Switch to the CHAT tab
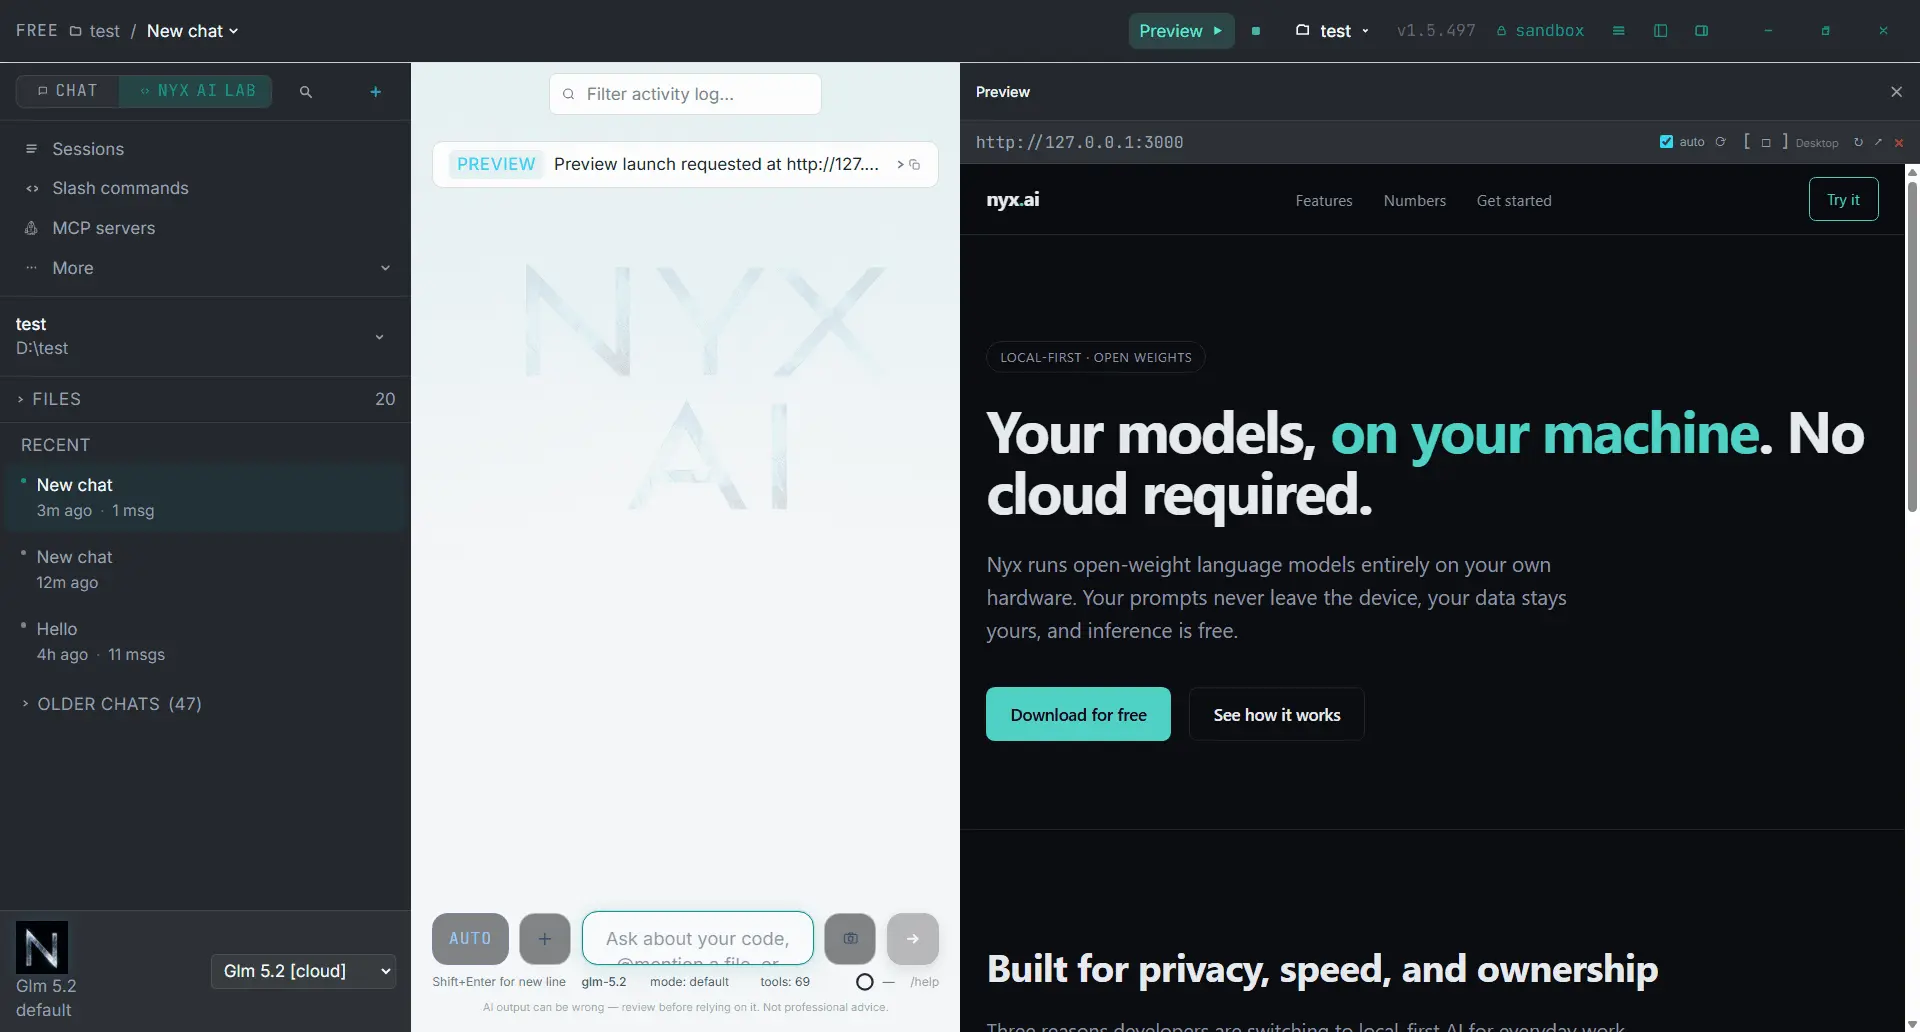 68,91
